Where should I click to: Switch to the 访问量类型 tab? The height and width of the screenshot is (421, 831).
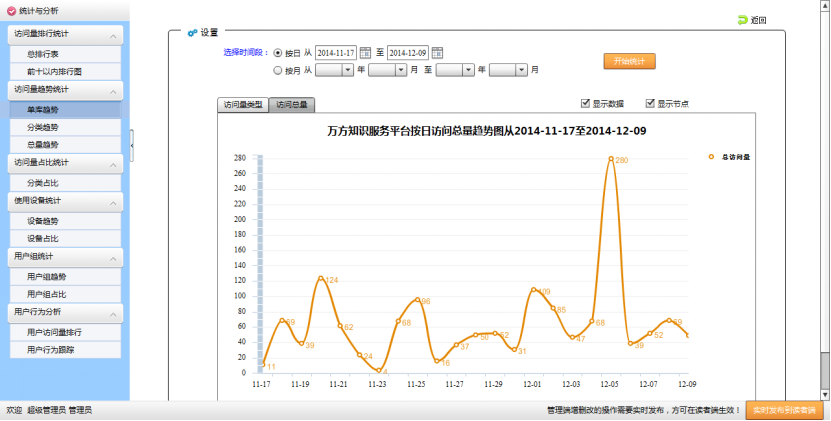[243, 104]
